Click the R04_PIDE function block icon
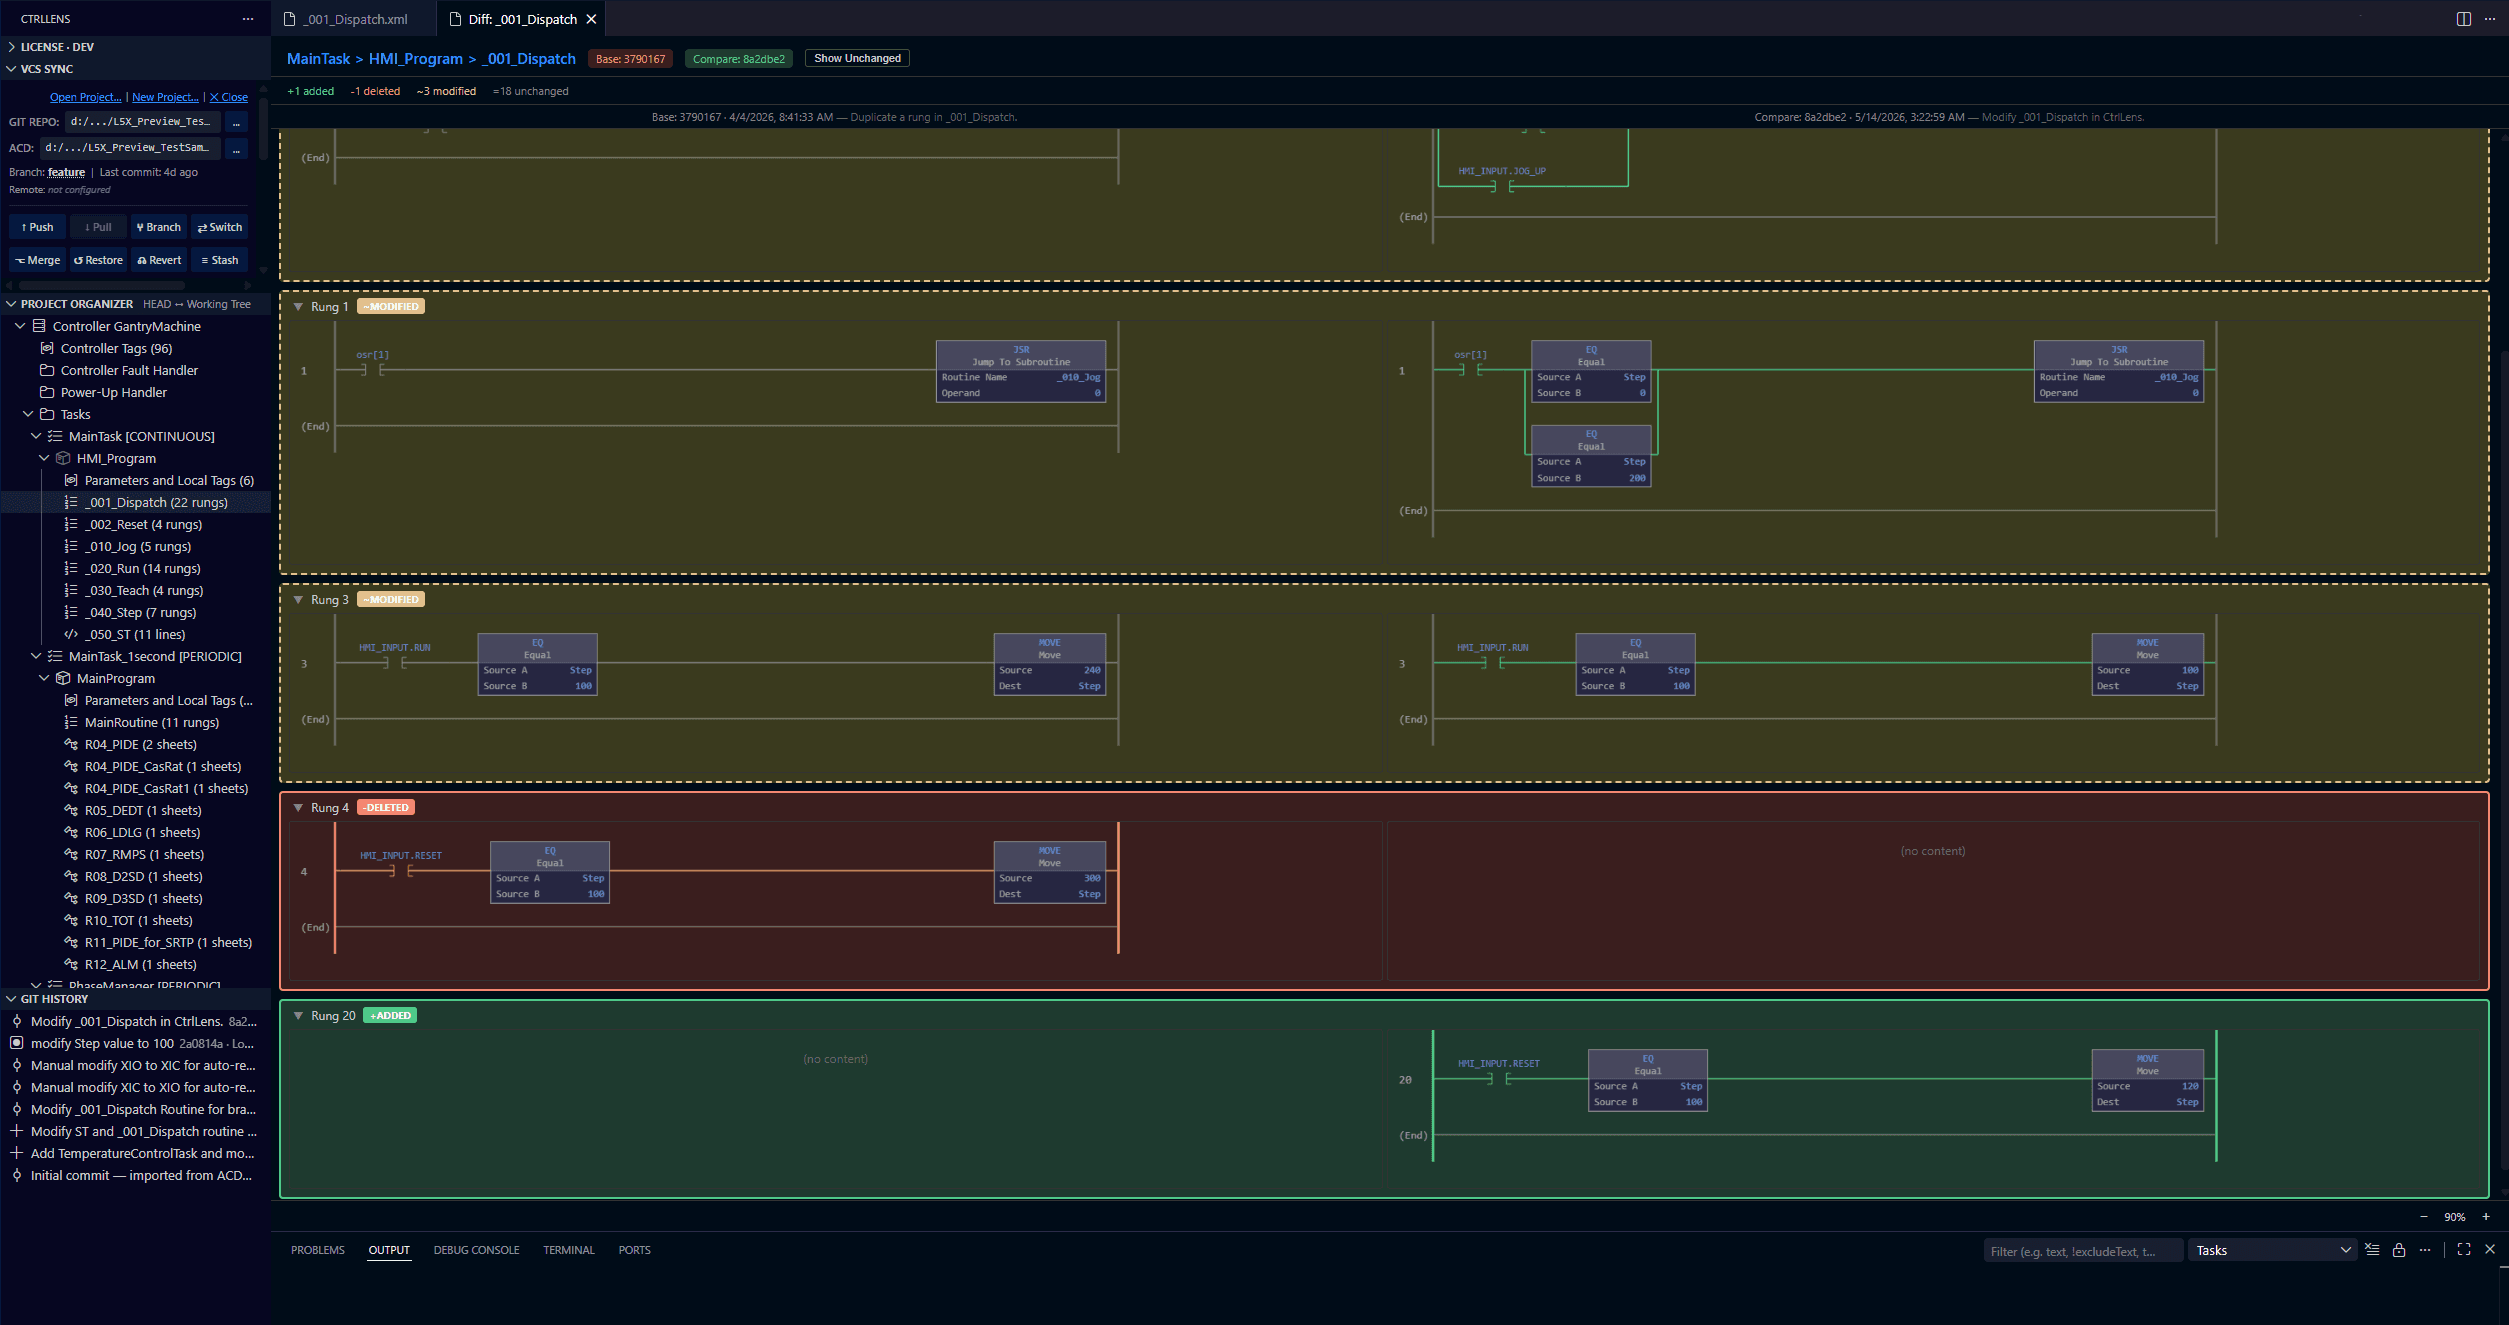This screenshot has height=1325, width=2509. [x=71, y=744]
